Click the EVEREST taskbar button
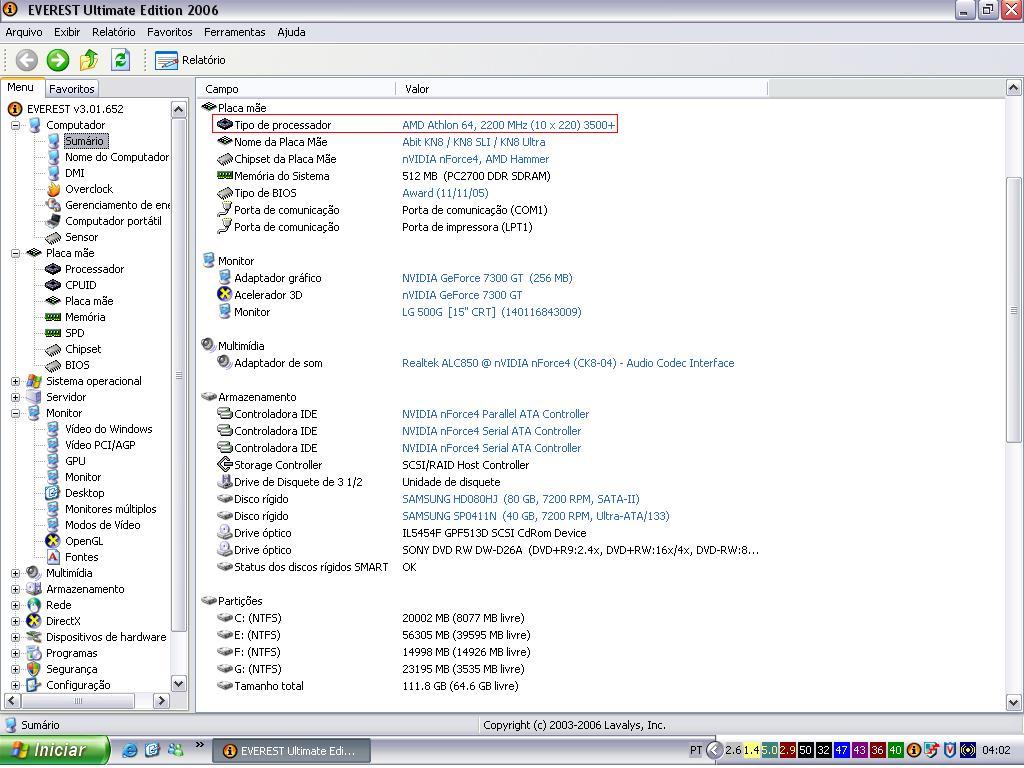This screenshot has height=768, width=1024. click(x=291, y=751)
